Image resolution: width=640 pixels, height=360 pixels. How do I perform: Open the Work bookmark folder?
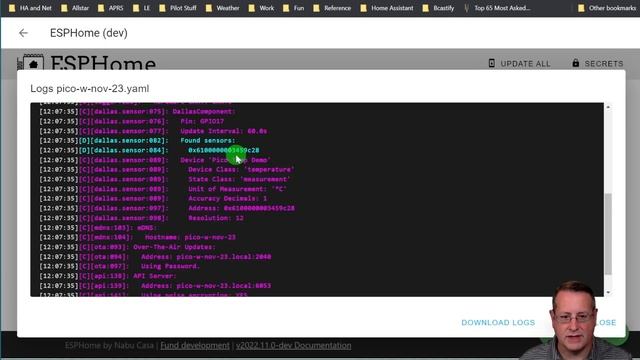[261, 8]
